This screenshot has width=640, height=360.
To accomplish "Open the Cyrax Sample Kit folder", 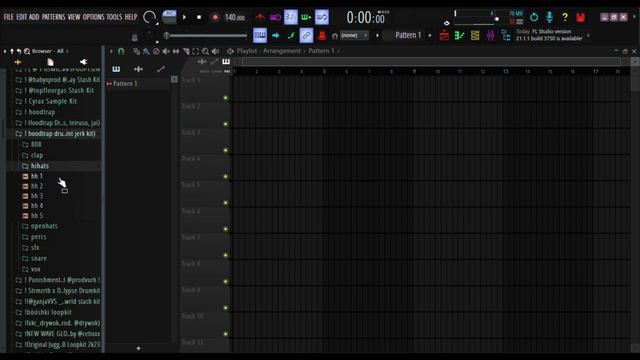I will 53,101.
